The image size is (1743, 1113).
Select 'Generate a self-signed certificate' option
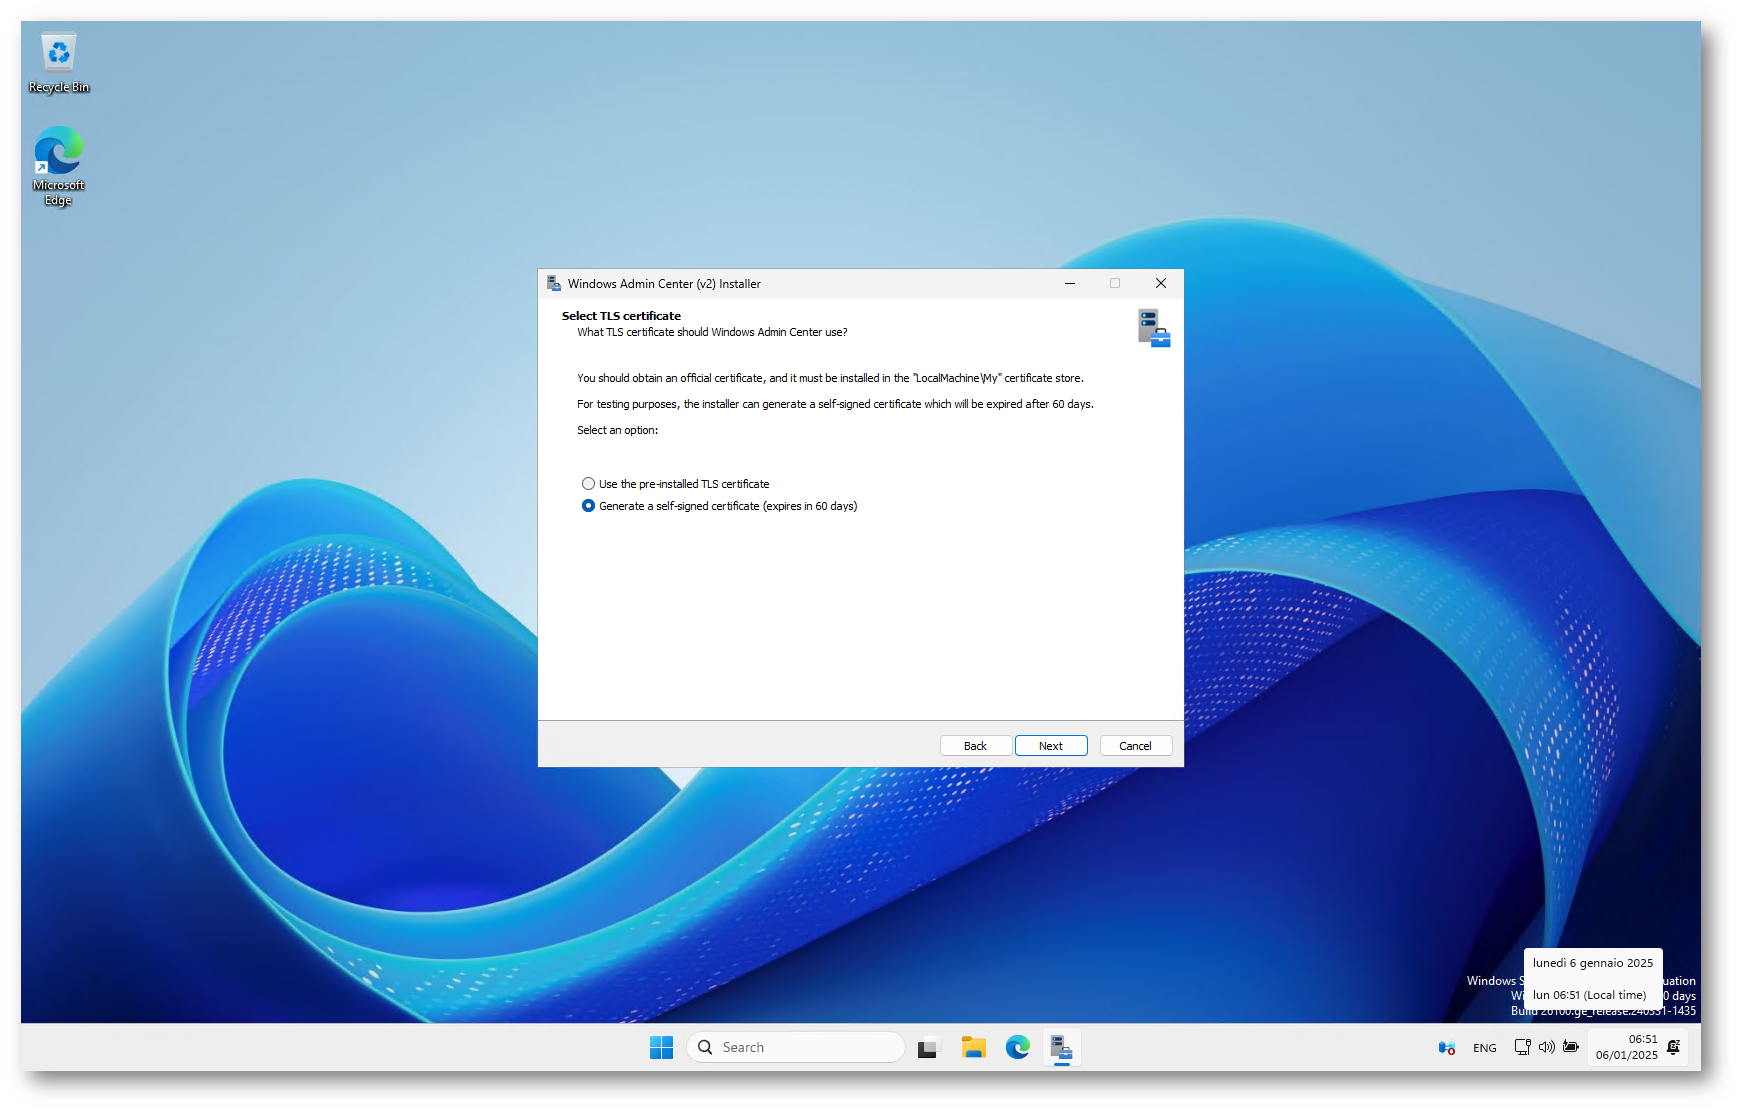(720, 506)
